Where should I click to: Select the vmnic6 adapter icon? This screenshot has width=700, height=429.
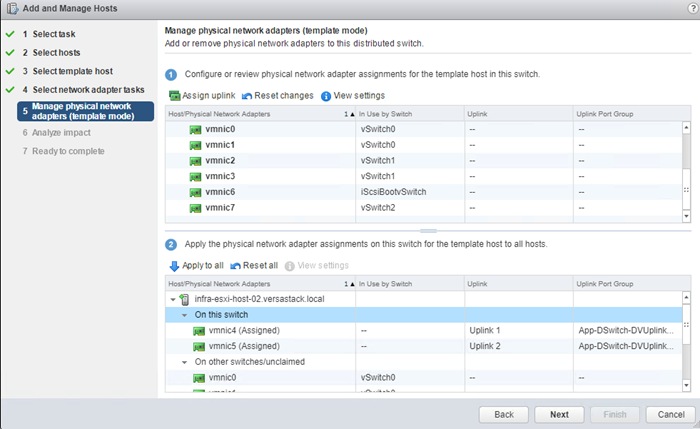195,192
